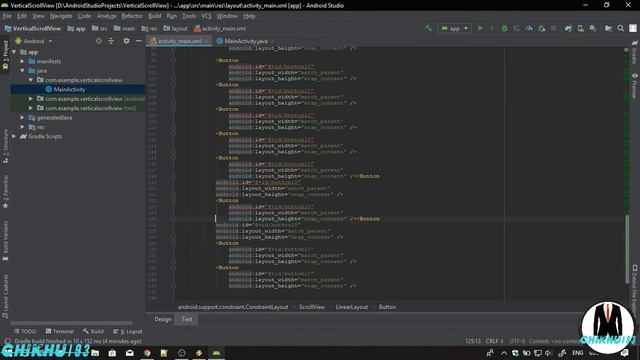The width and height of the screenshot is (640, 360).
Task: Click the volume speaker icon in system tray
Action: point(548,353)
